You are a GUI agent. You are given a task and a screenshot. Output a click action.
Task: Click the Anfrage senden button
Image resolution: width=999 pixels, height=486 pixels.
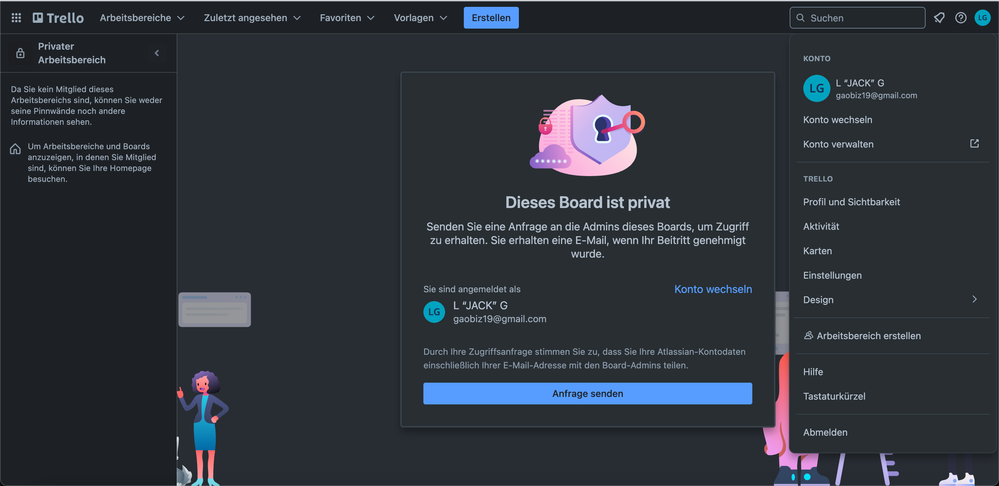(x=587, y=394)
